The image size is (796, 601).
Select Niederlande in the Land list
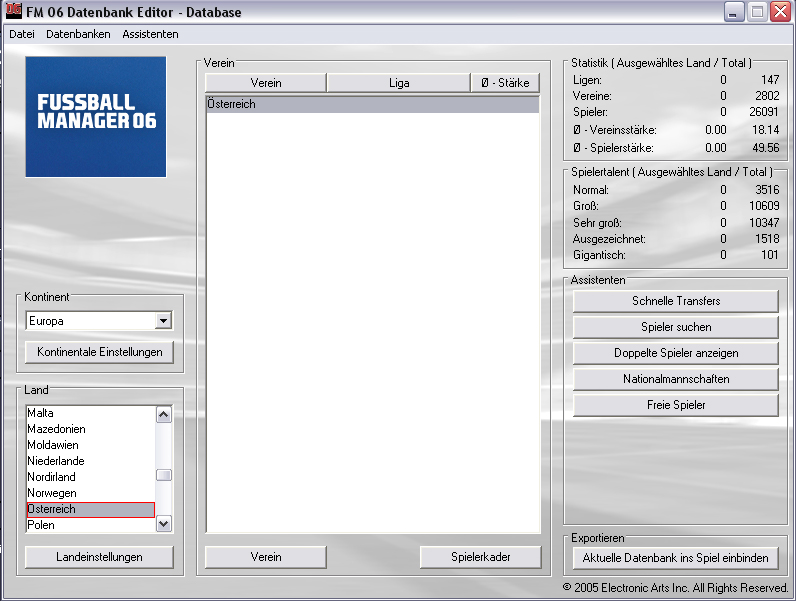pos(90,461)
